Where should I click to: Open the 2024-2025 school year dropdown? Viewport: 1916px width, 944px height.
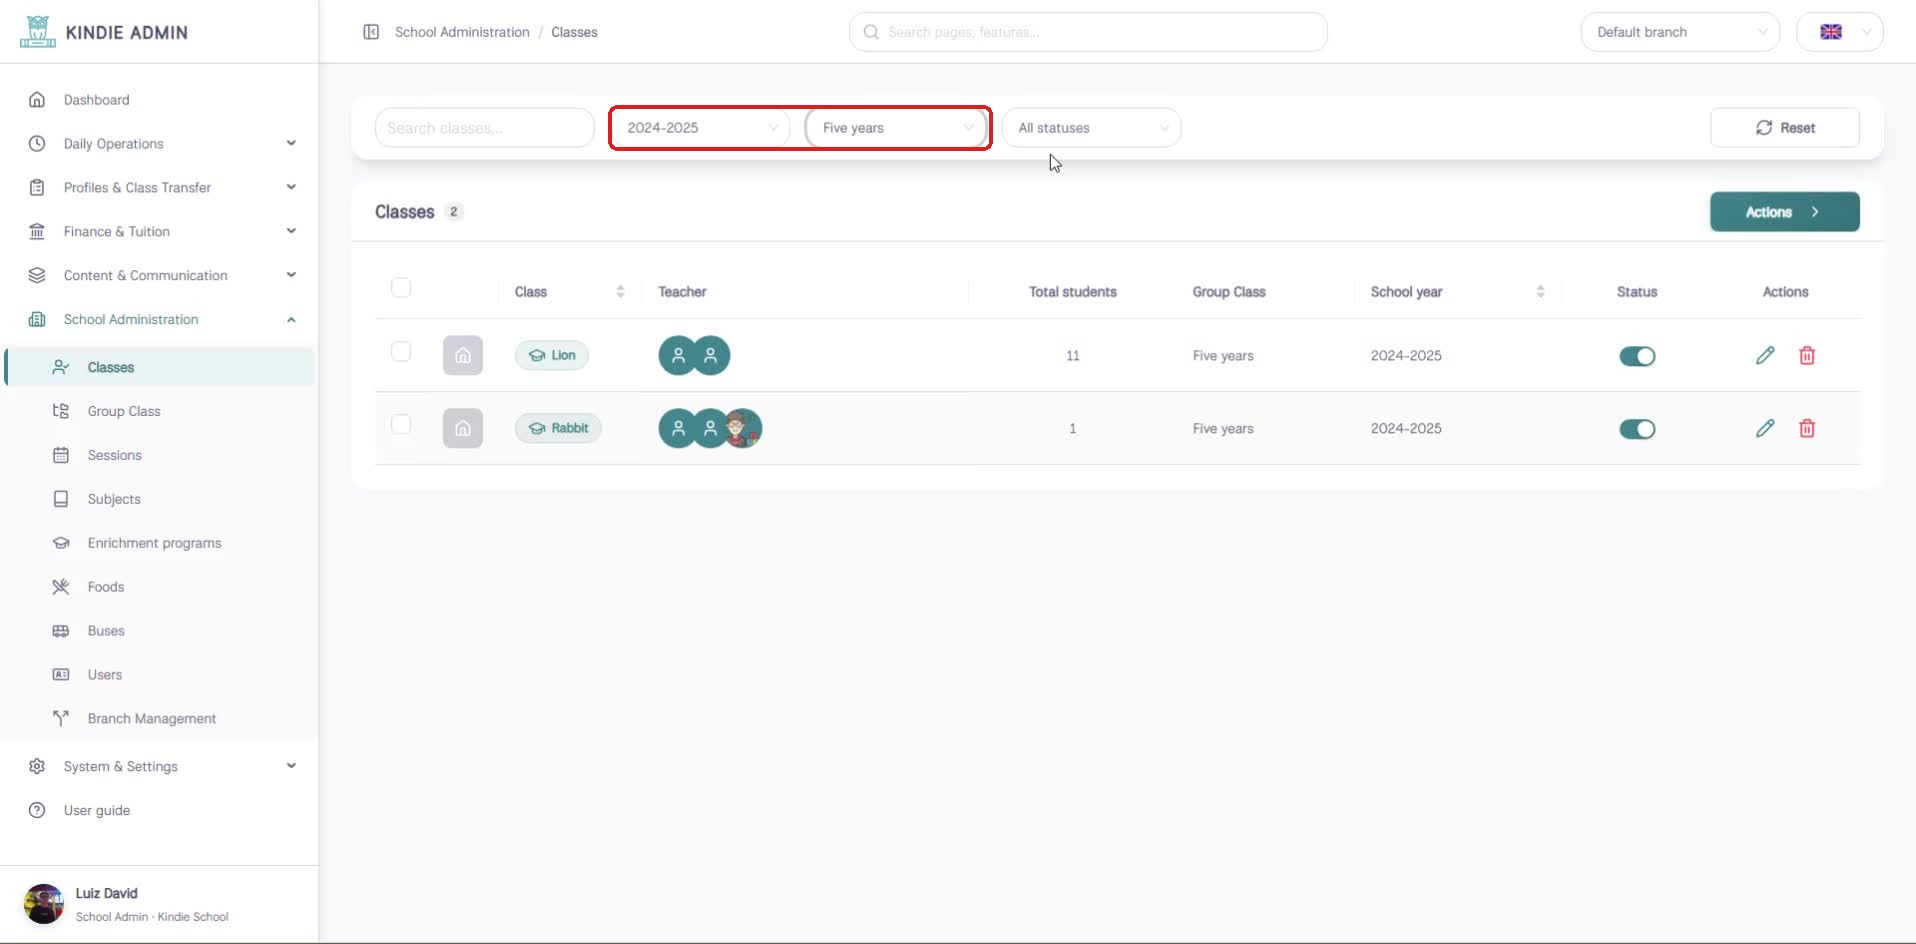[702, 128]
